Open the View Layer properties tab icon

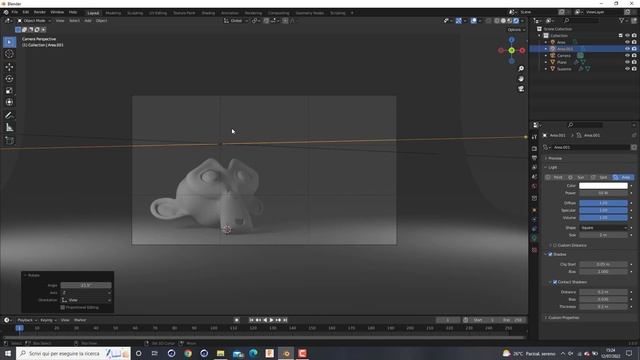[x=534, y=167]
